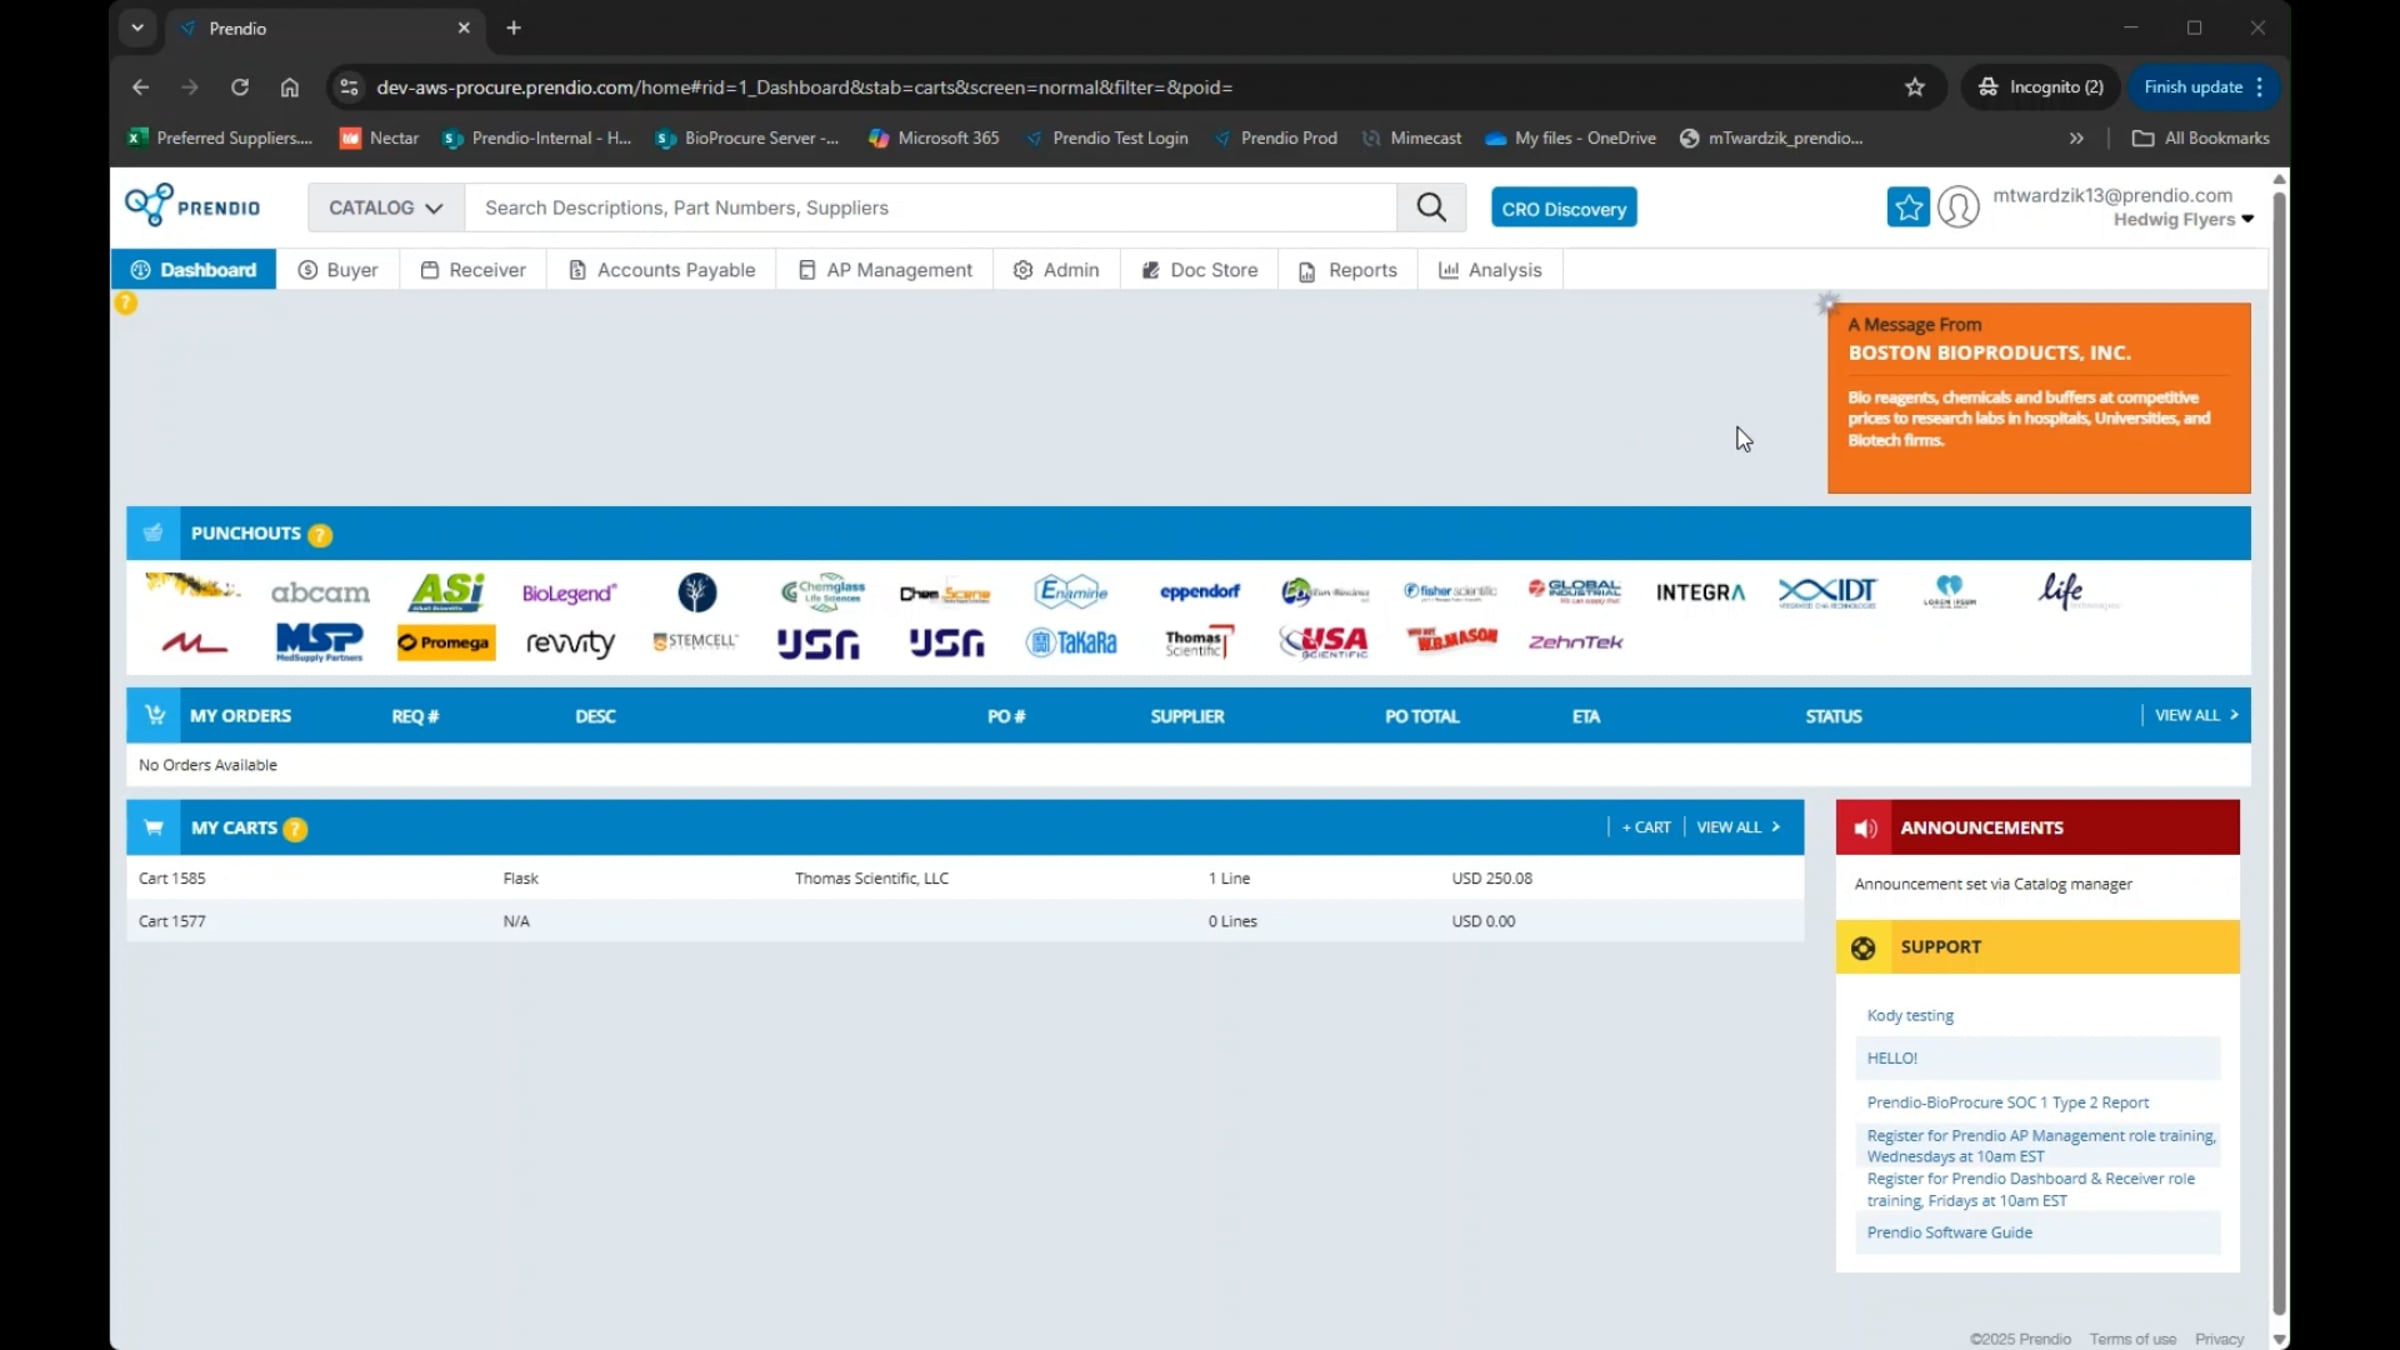Open the TaKaRa punchout
Image resolution: width=2400 pixels, height=1350 pixels.
1071,642
